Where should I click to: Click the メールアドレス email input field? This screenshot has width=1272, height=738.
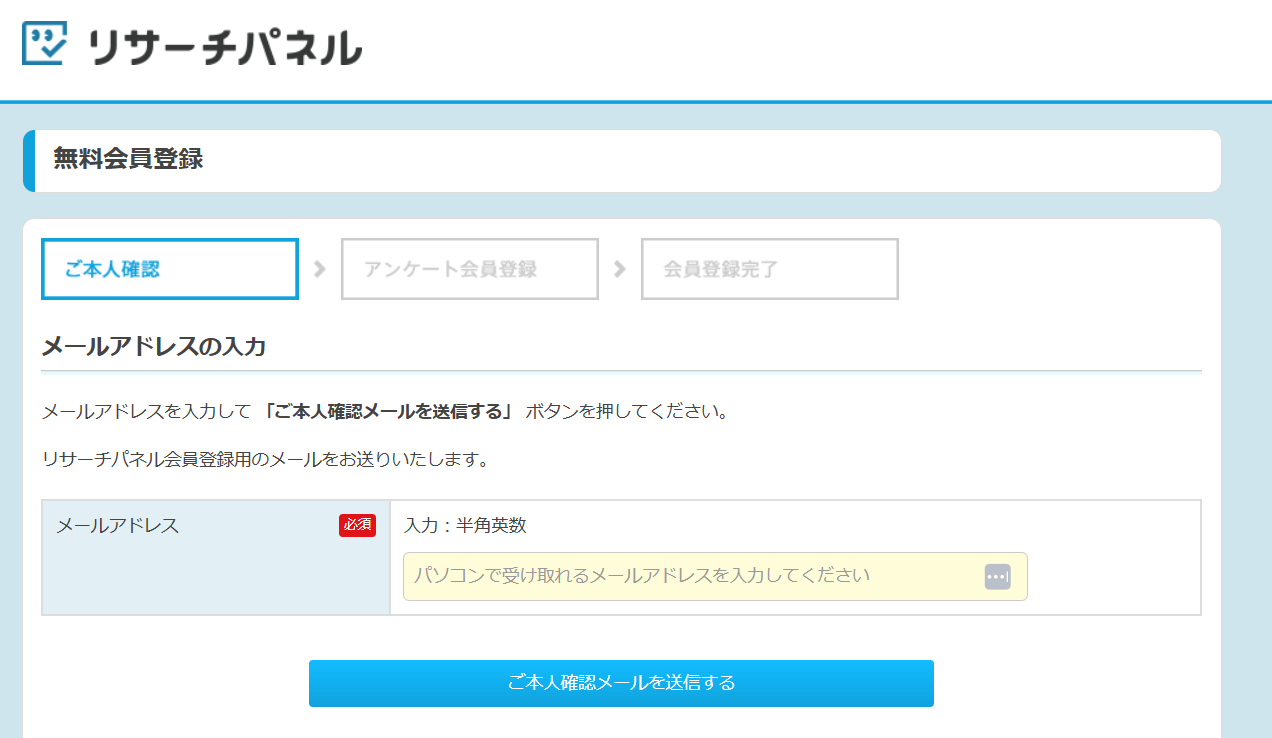[715, 576]
